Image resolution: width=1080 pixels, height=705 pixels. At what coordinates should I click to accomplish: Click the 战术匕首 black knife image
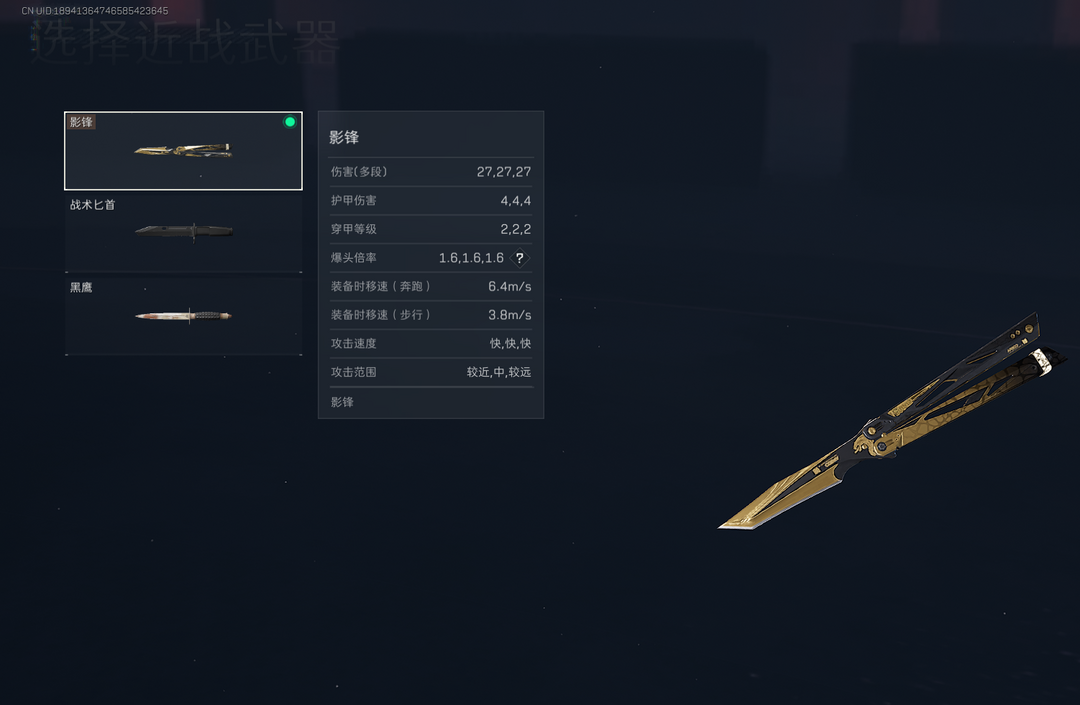(184, 231)
